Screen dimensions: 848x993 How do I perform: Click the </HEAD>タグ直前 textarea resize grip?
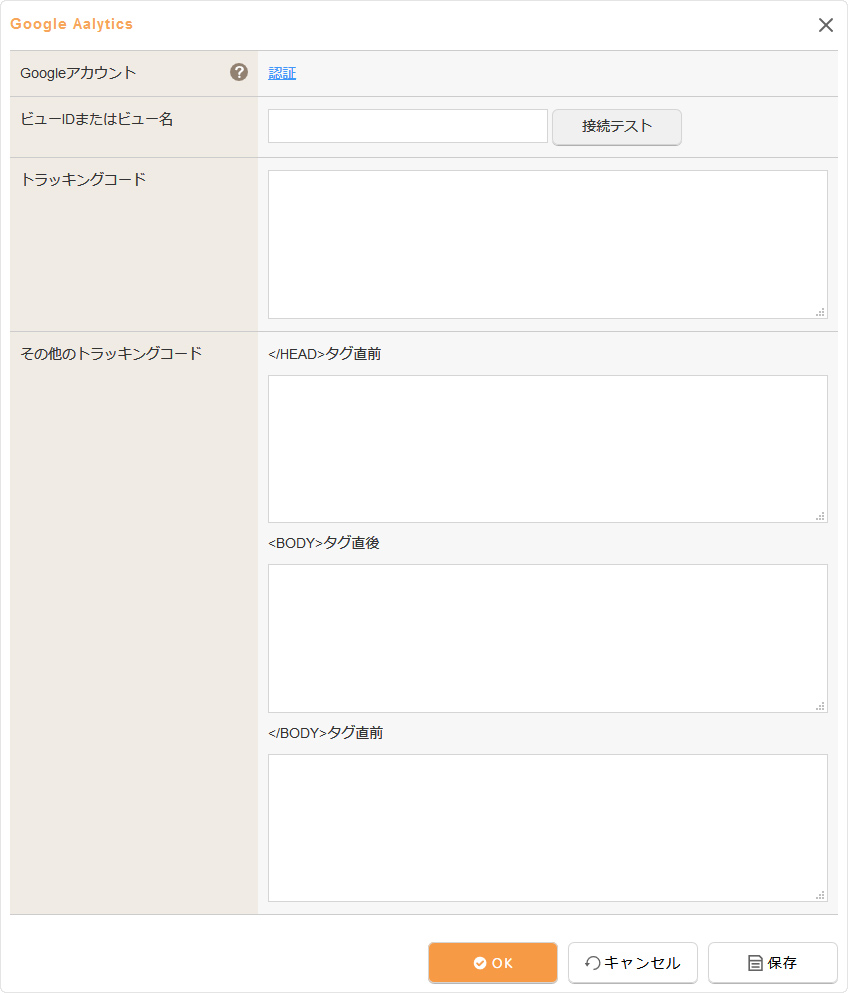[x=820, y=516]
